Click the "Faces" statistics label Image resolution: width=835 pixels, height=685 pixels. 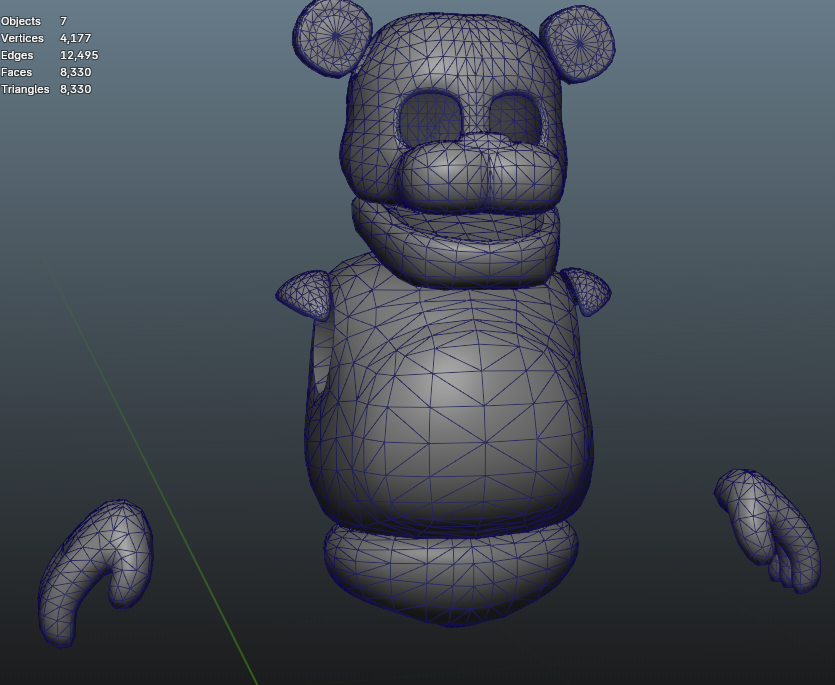click(17, 72)
